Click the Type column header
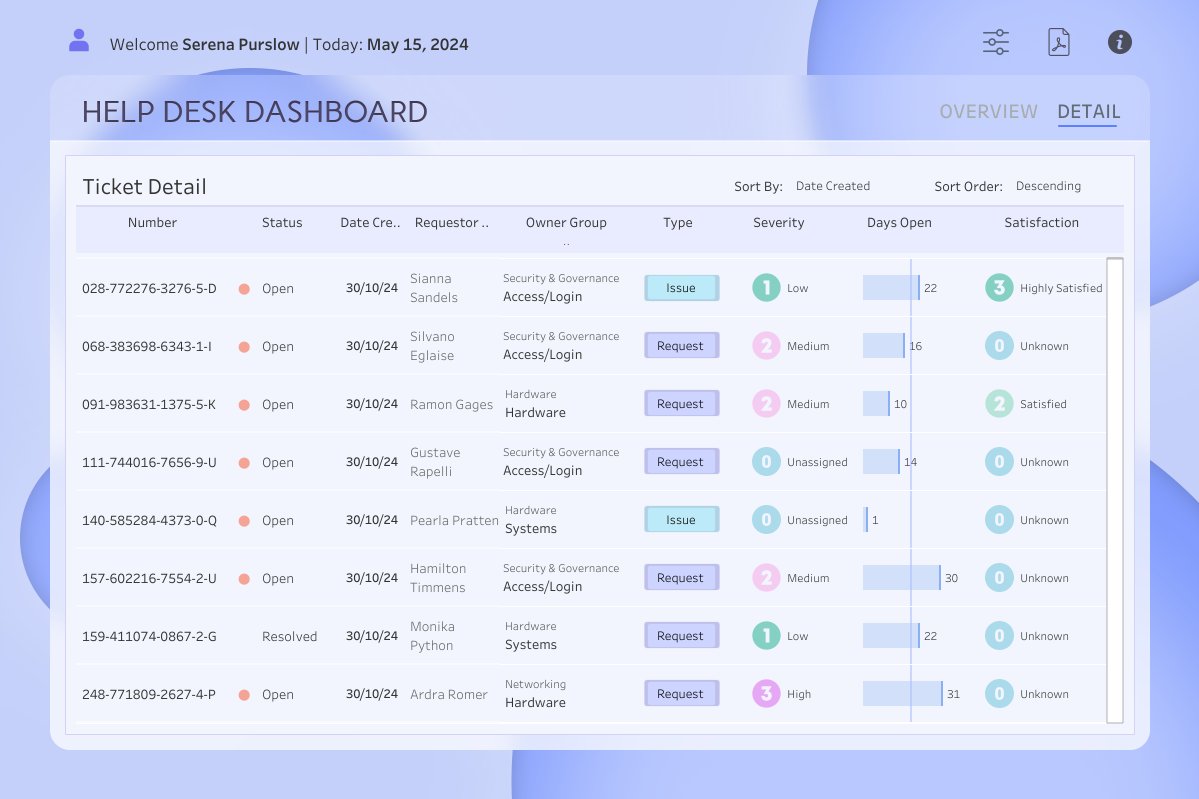Image resolution: width=1199 pixels, height=799 pixels. 677,222
